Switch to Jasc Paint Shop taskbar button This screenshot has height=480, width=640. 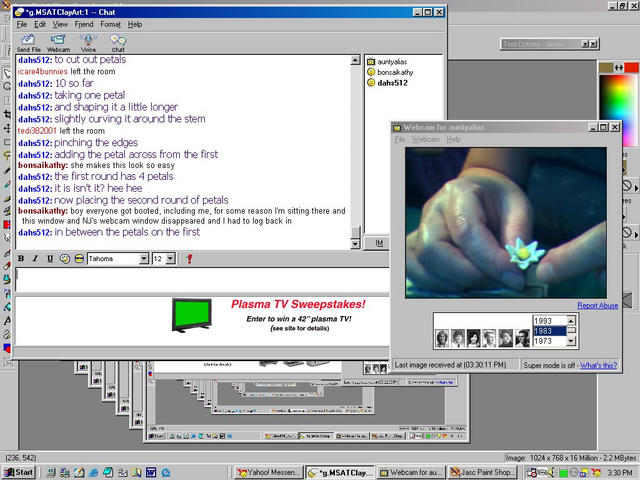click(x=481, y=473)
